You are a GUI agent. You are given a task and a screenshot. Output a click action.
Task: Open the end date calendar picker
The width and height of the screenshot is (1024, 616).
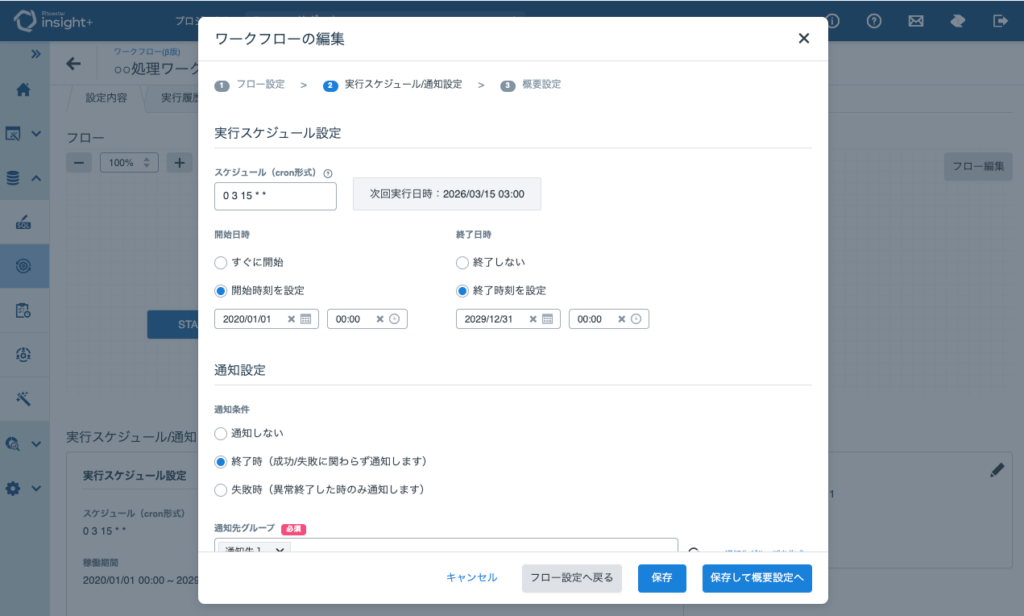click(548, 319)
